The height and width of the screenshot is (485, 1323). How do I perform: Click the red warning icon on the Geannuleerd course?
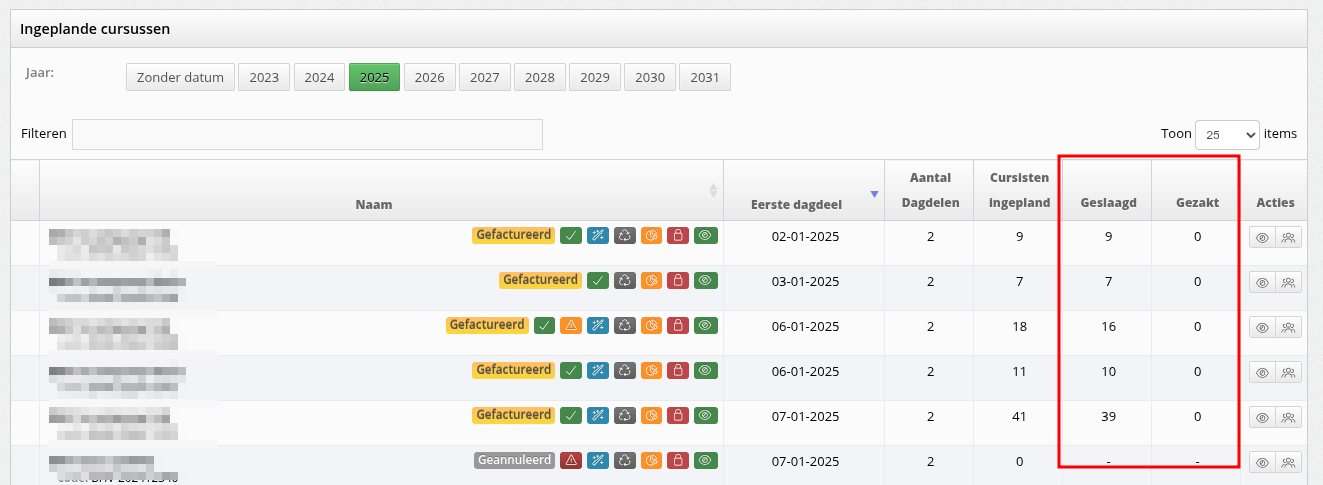571,461
